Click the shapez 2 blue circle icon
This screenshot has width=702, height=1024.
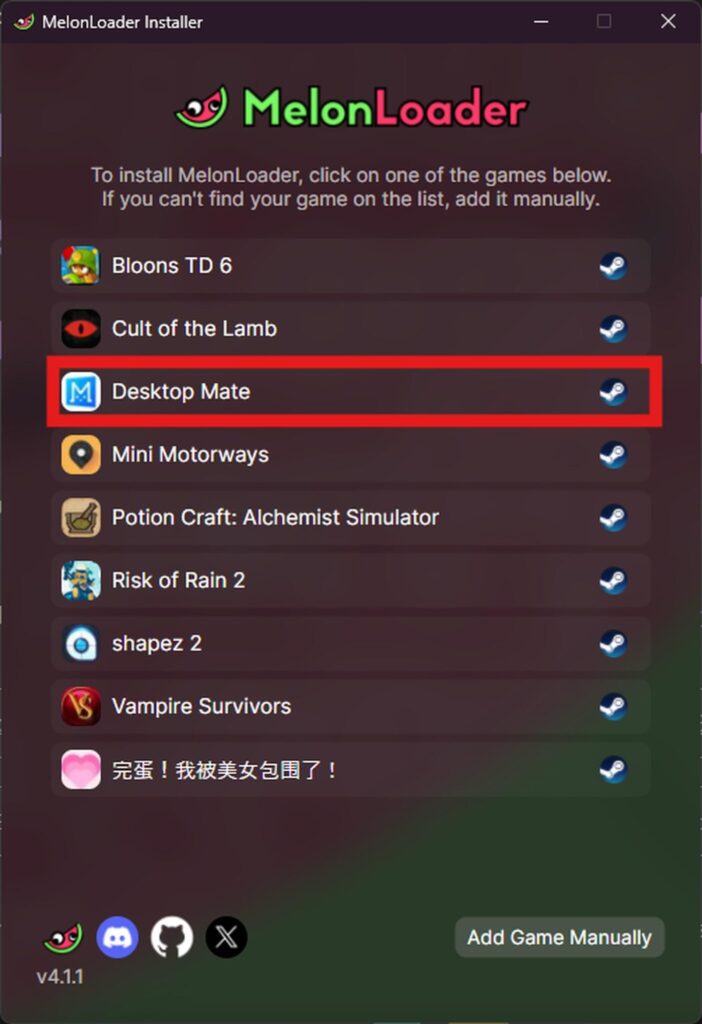(x=80, y=643)
